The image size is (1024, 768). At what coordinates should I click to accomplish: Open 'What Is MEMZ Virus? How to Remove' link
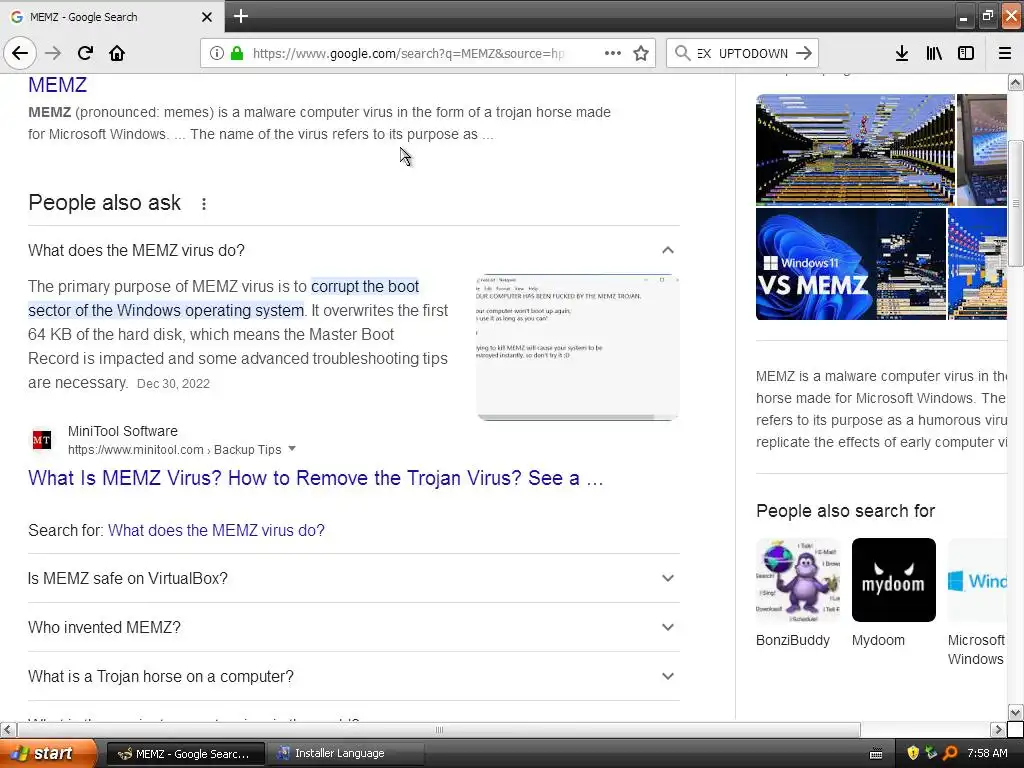[x=315, y=478]
